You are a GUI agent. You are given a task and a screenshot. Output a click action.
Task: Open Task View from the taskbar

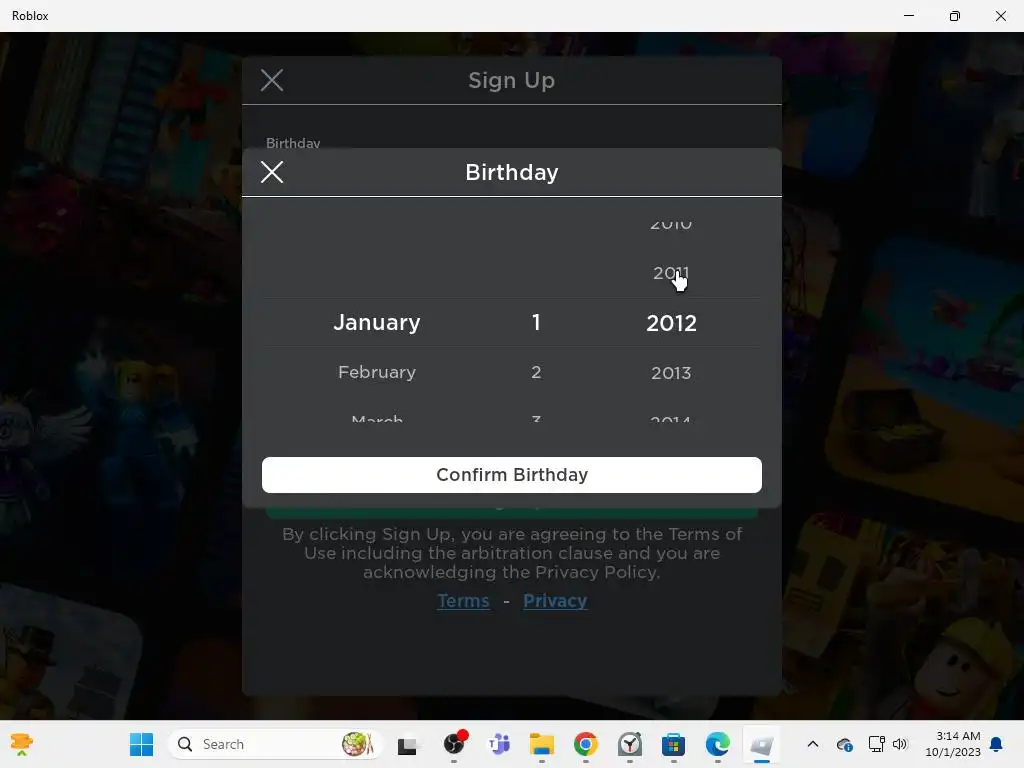coord(408,744)
